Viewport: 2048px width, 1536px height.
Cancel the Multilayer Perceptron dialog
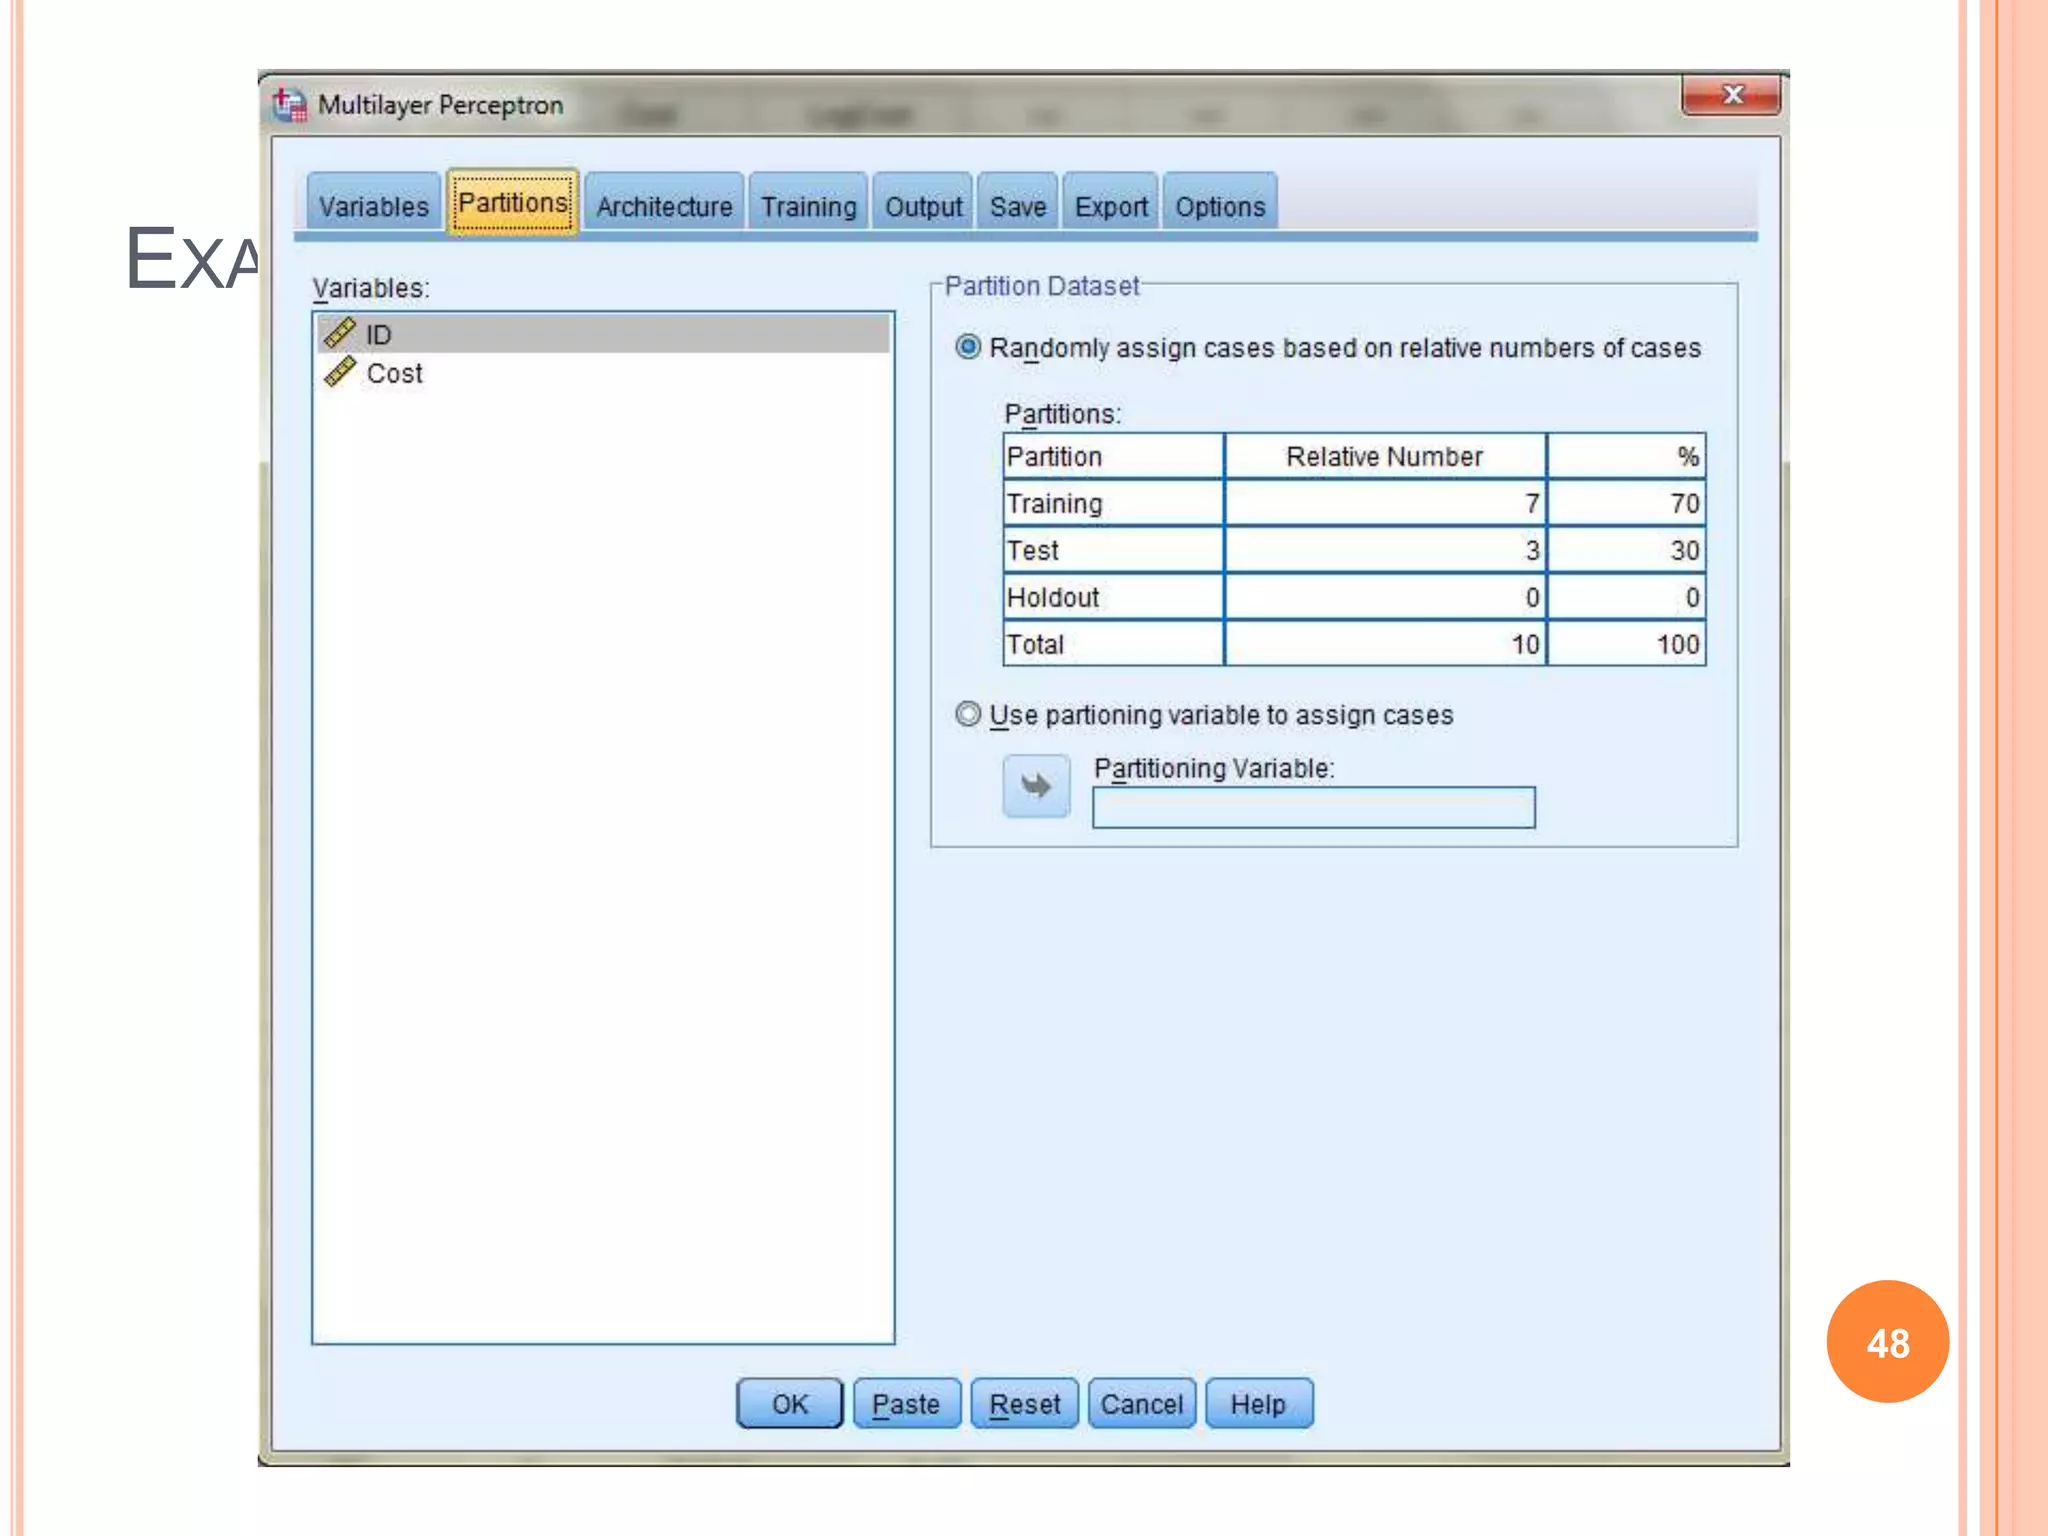point(1141,1403)
